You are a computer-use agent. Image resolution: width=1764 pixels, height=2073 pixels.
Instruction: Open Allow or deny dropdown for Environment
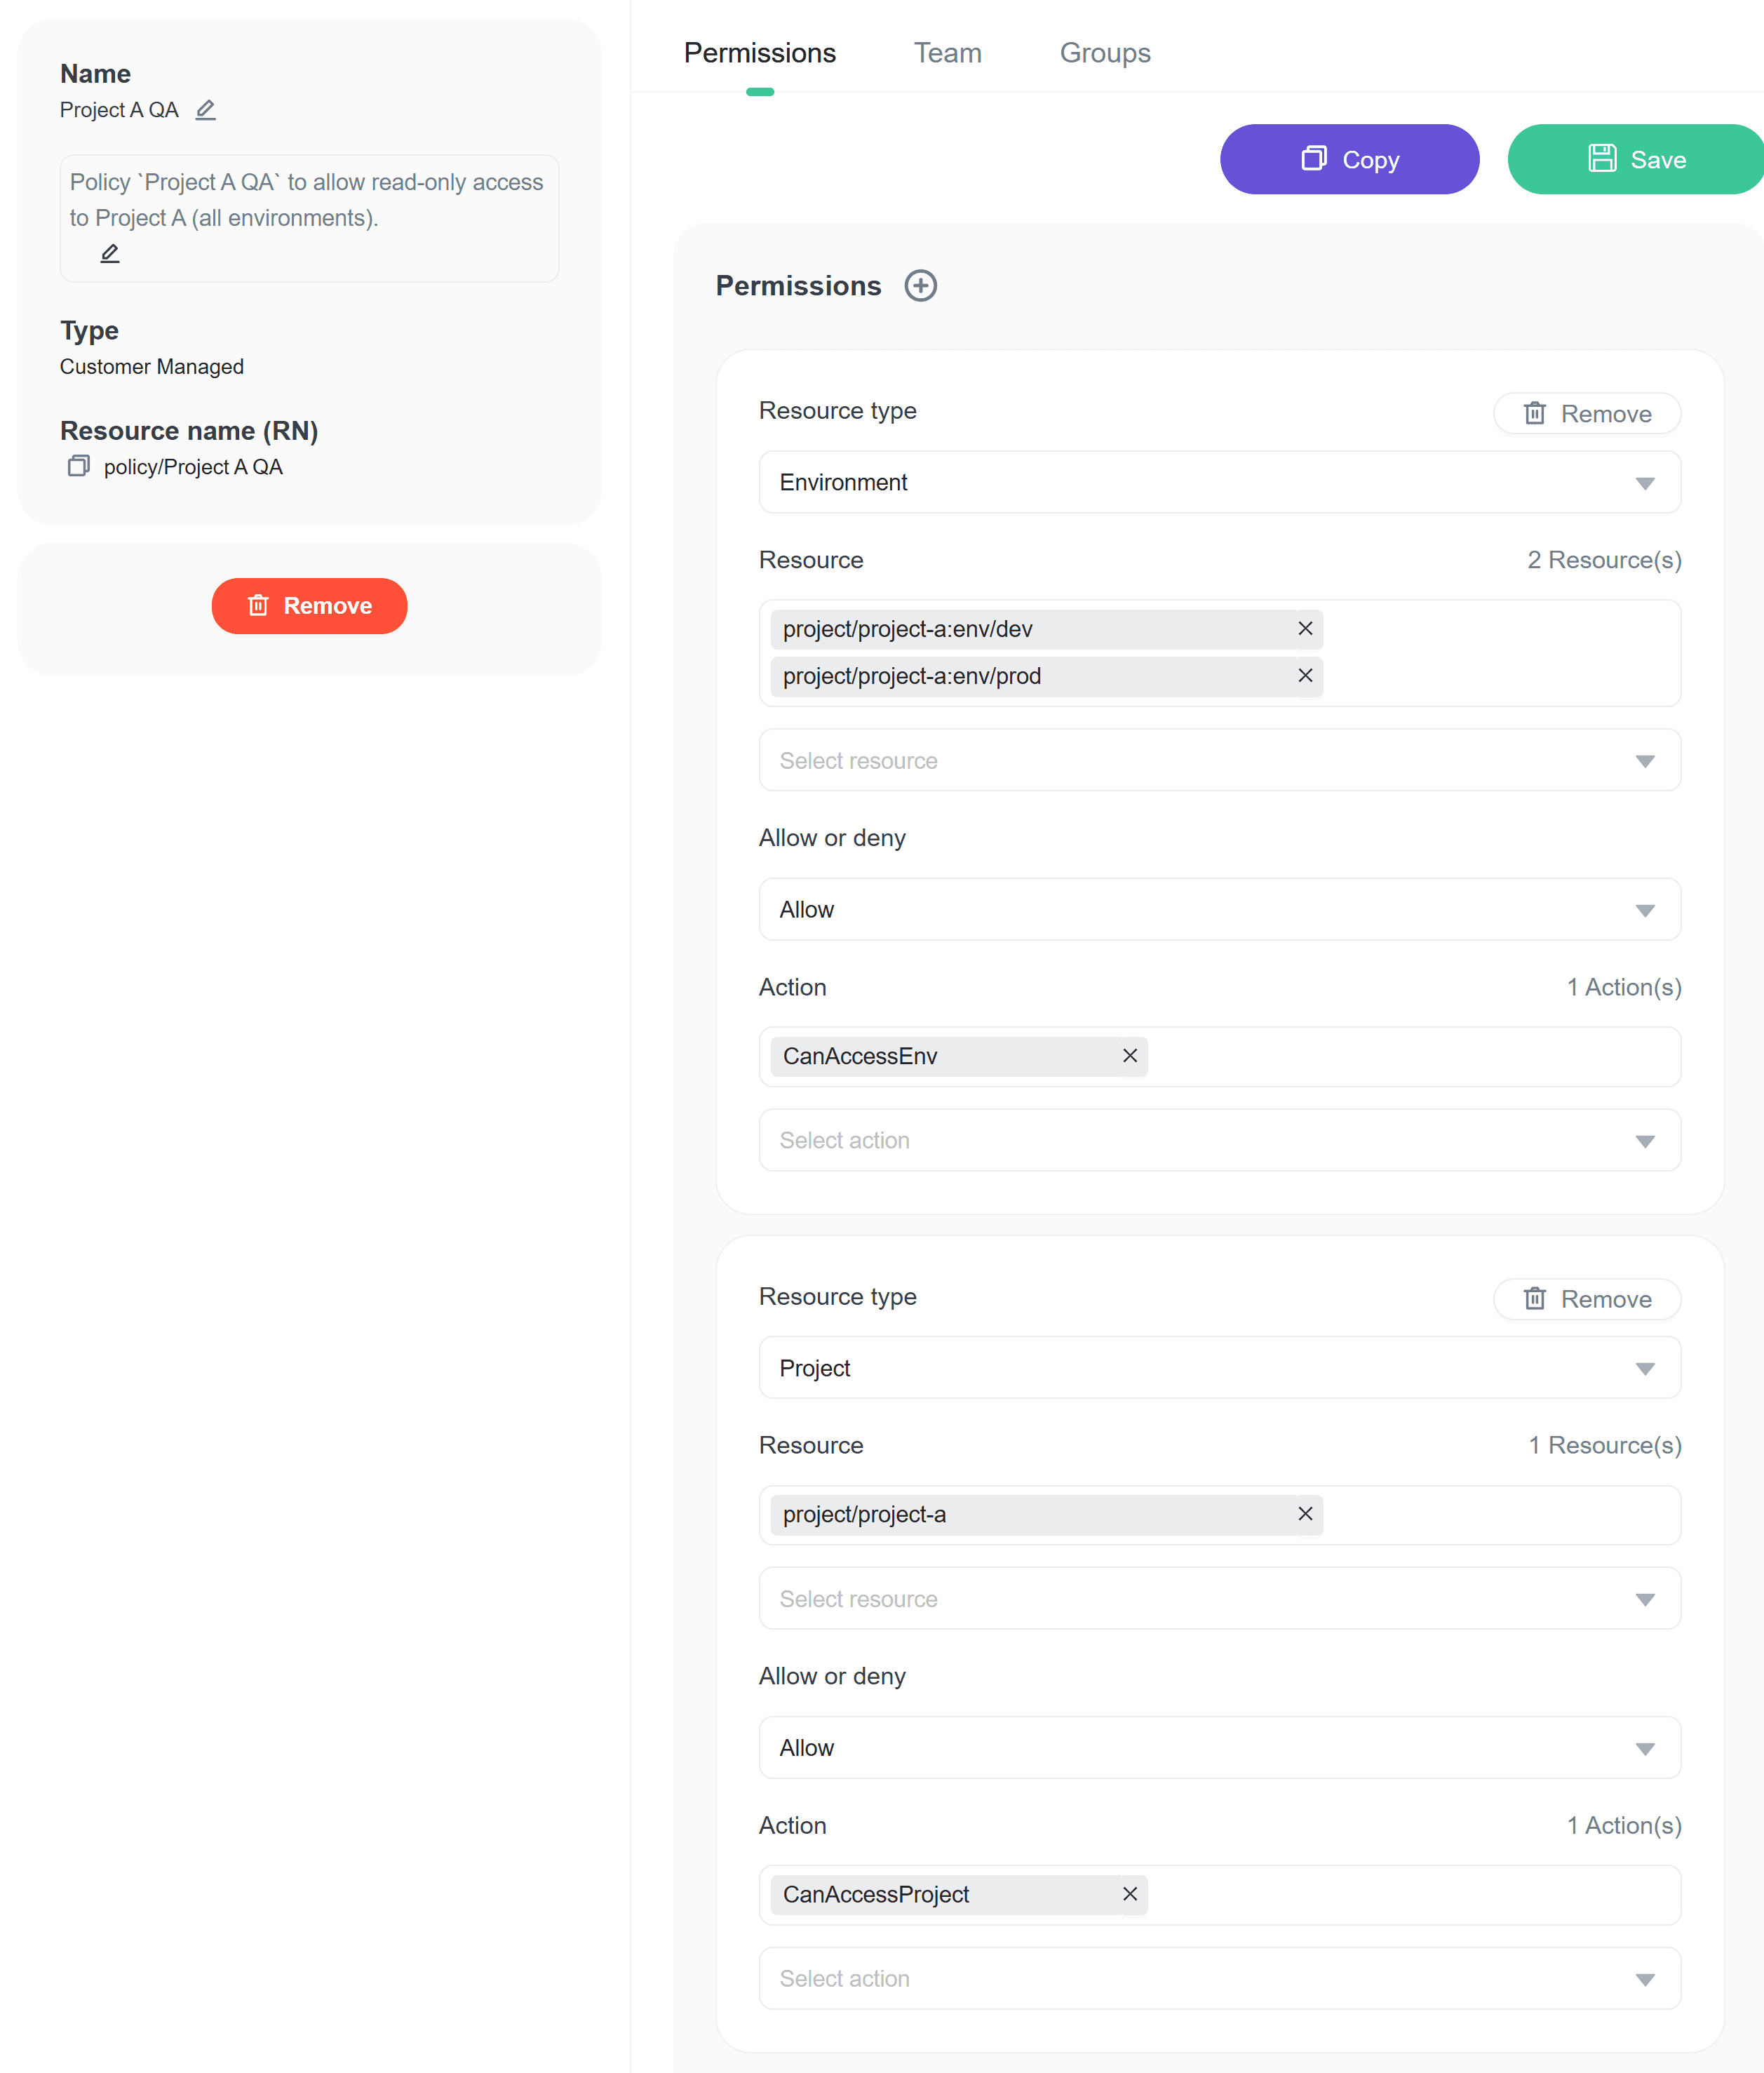[1219, 909]
